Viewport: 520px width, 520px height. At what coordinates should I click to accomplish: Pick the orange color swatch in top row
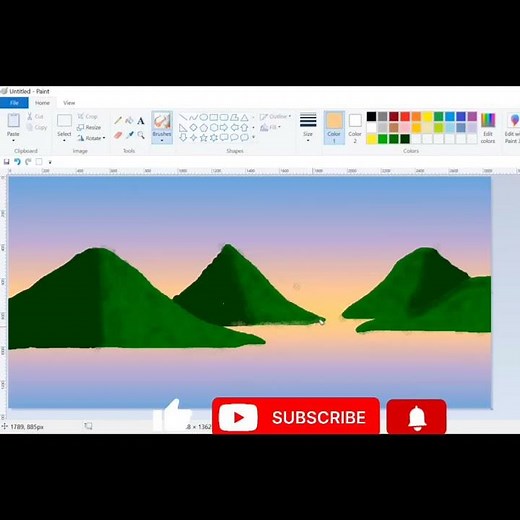(416, 117)
